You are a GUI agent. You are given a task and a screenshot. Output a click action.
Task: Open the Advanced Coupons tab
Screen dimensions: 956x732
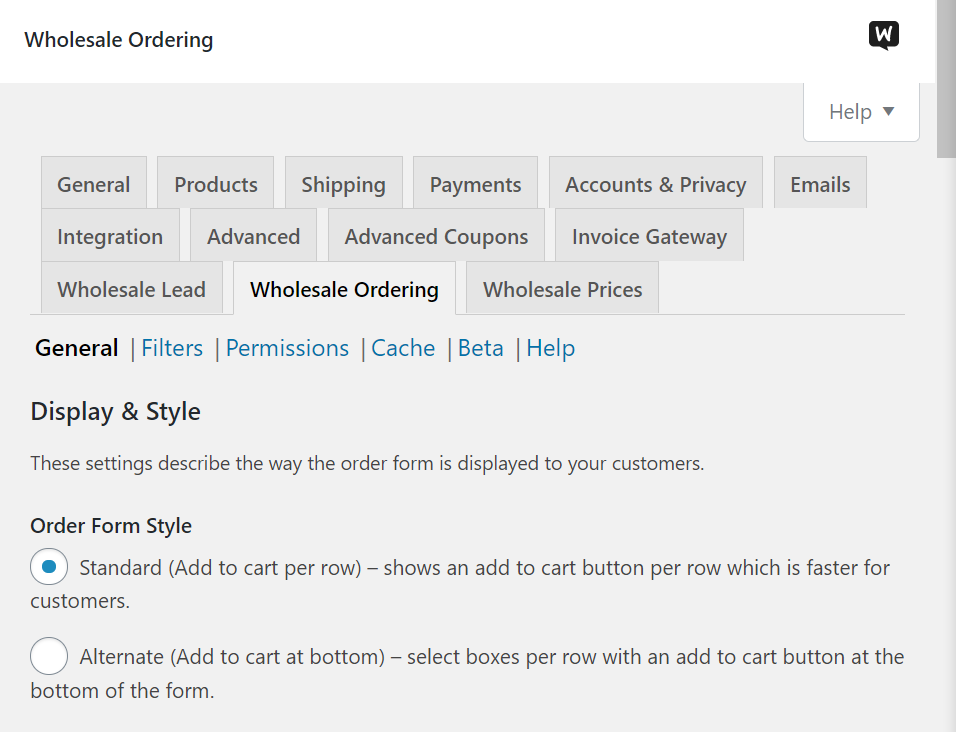point(436,237)
